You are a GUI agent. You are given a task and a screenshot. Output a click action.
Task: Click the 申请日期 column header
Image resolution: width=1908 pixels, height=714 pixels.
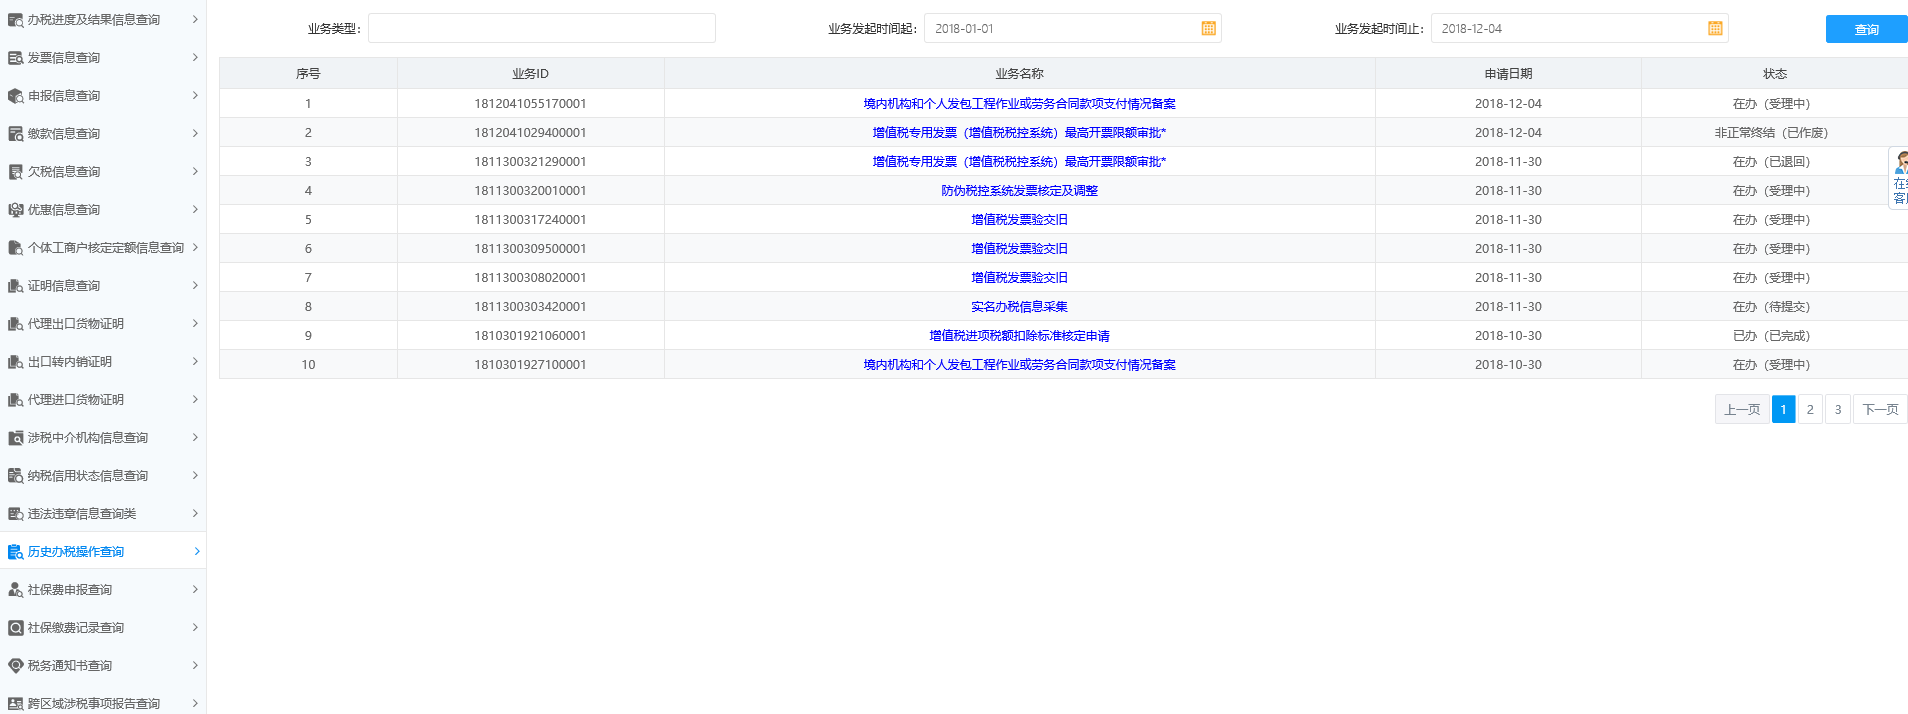[x=1508, y=74]
